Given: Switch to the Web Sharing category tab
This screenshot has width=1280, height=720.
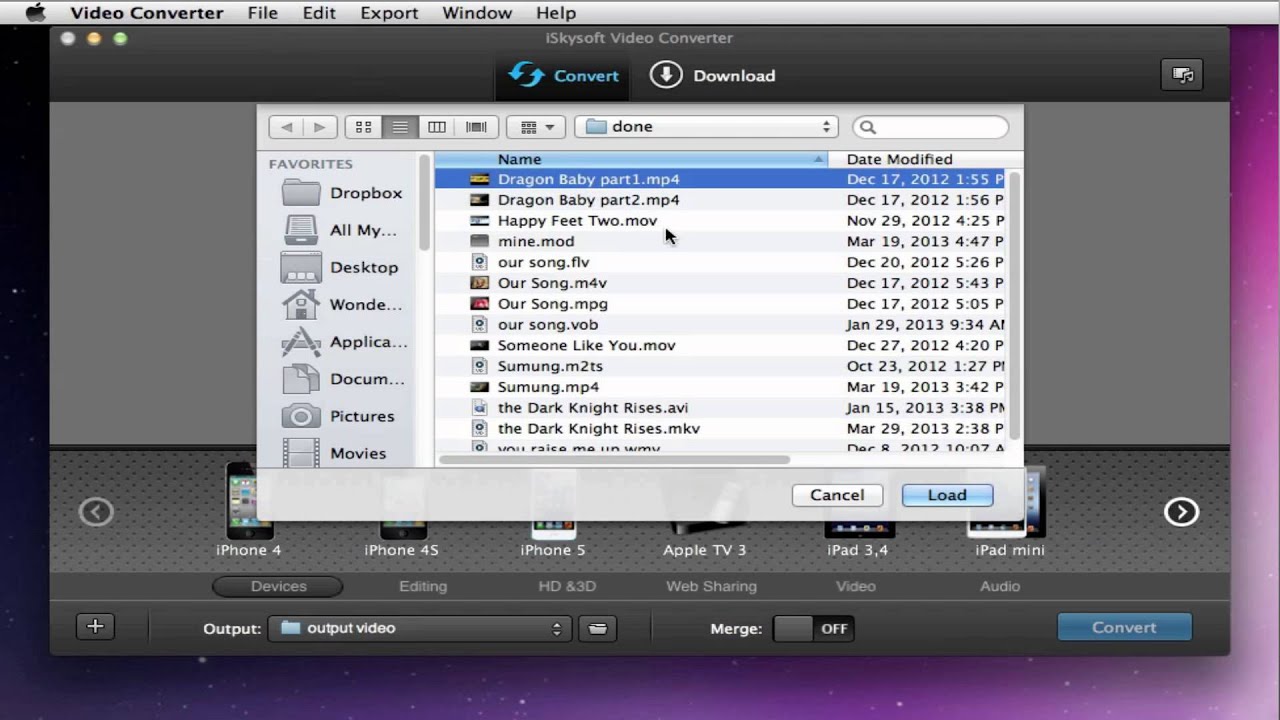Looking at the screenshot, I should click(711, 586).
